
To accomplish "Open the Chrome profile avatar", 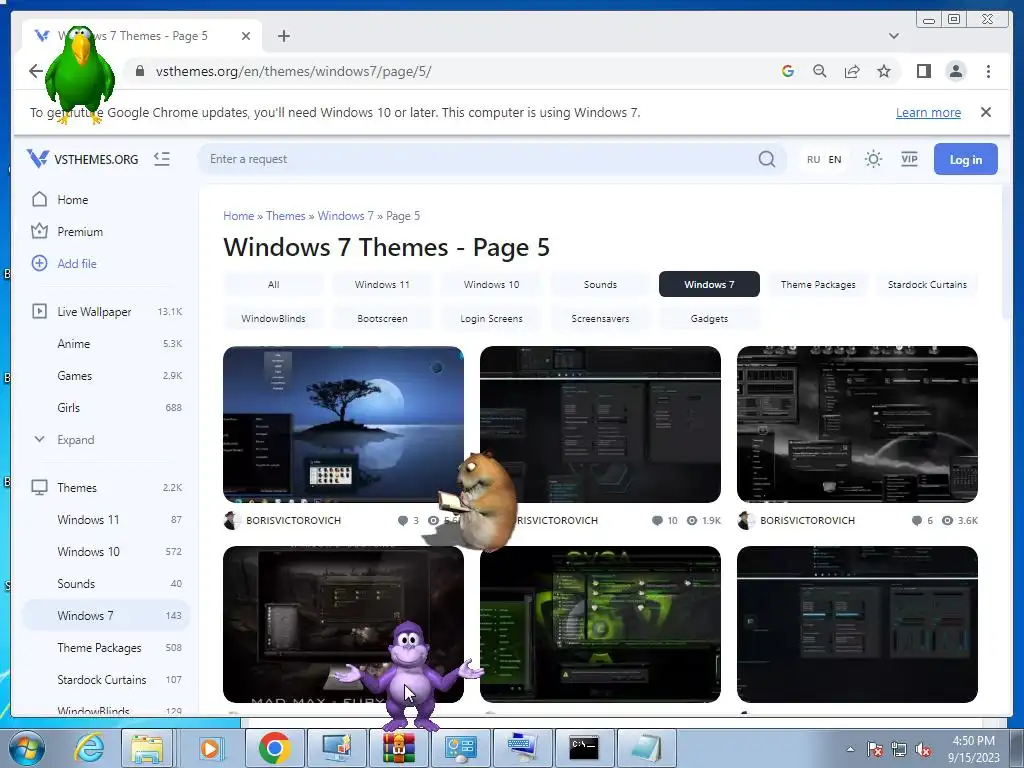I will (x=955, y=71).
